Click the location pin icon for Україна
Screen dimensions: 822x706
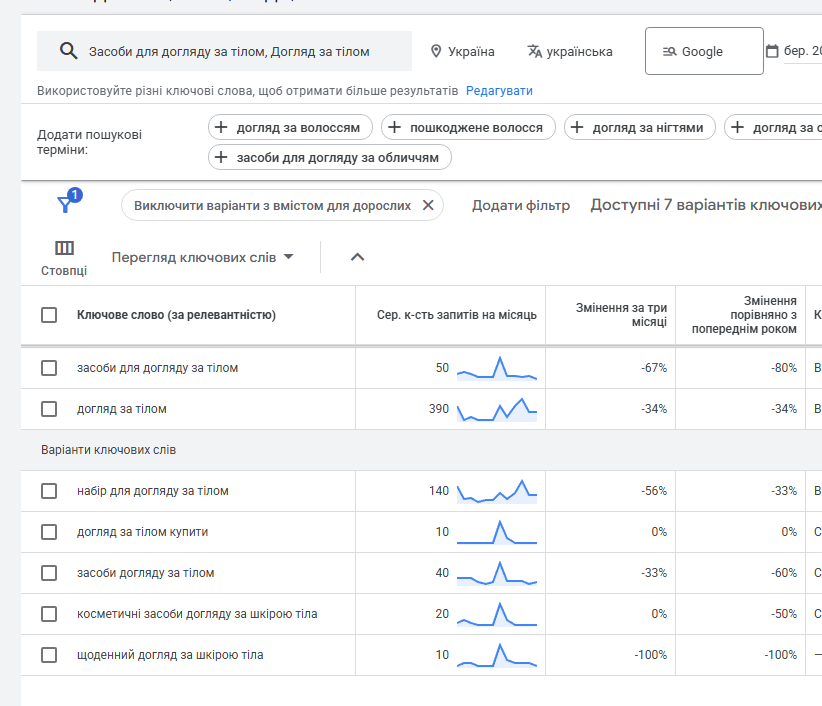point(436,51)
